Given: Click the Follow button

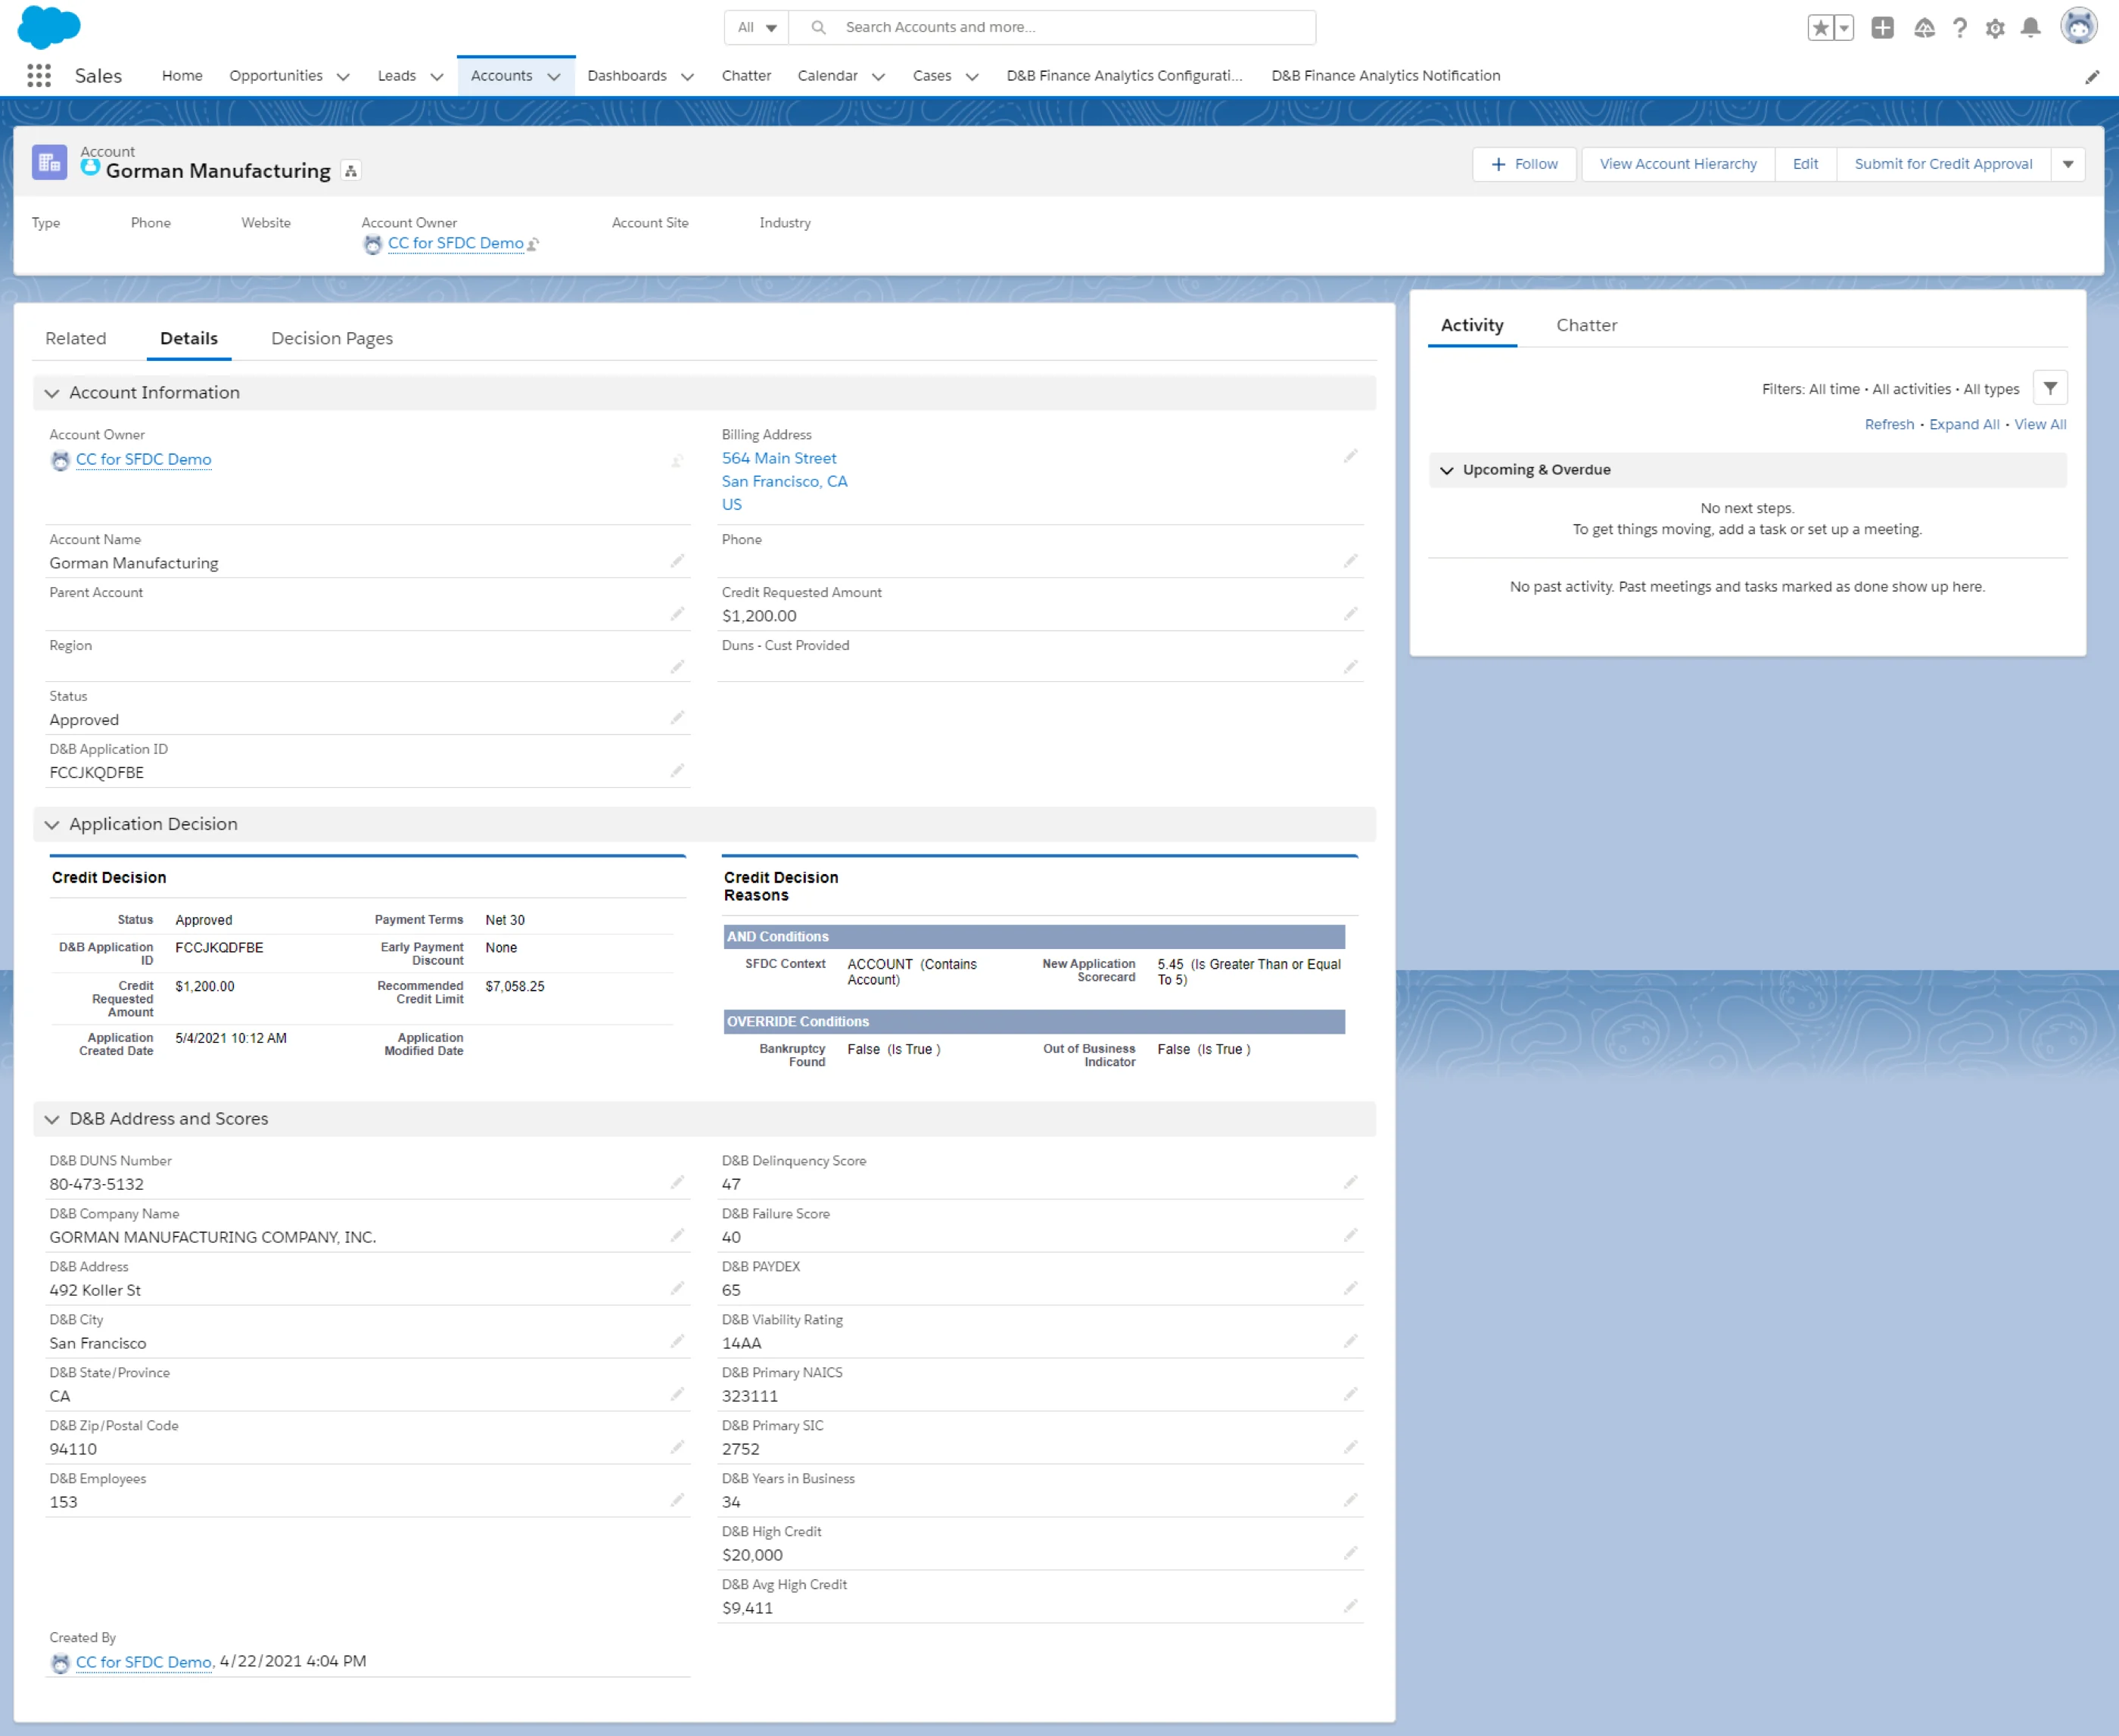Looking at the screenshot, I should click(1524, 164).
